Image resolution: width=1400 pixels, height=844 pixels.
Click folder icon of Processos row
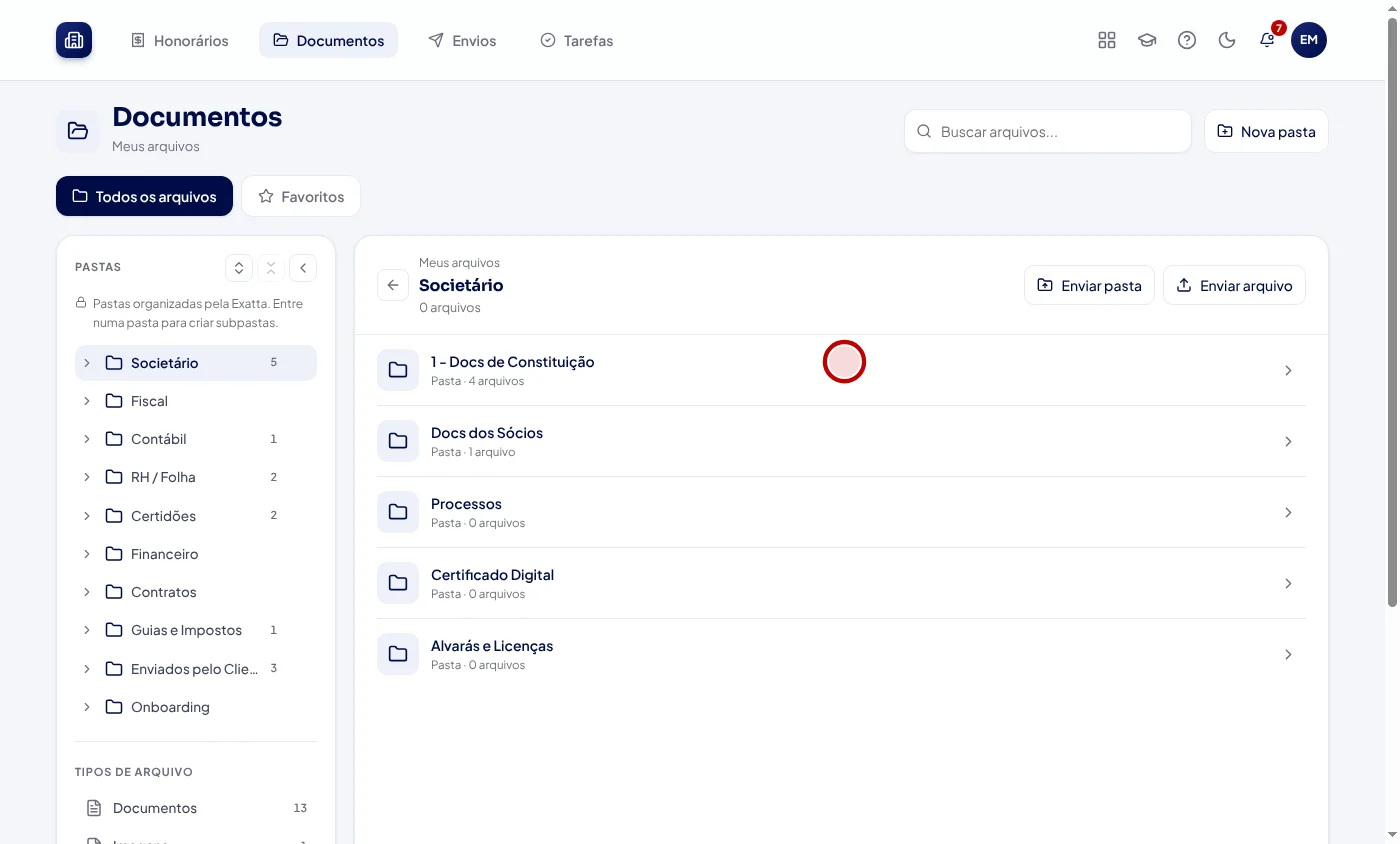pyautogui.click(x=398, y=512)
